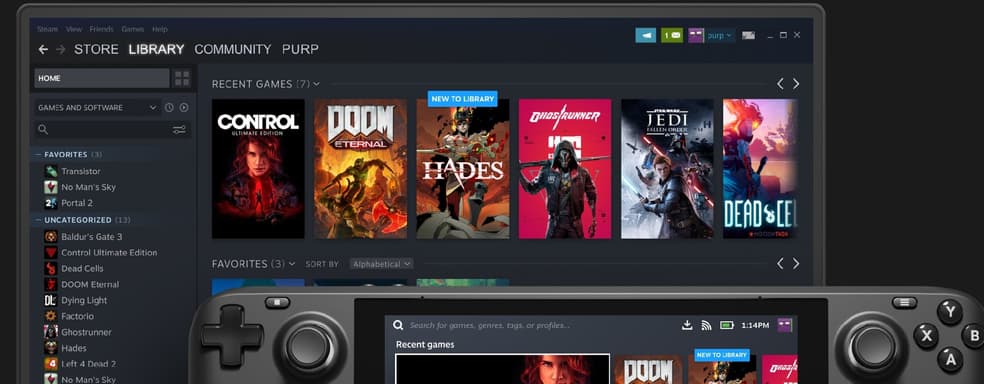984x384 pixels.
Task: Click the purple profile avatar in Steam window
Action: (x=696, y=35)
